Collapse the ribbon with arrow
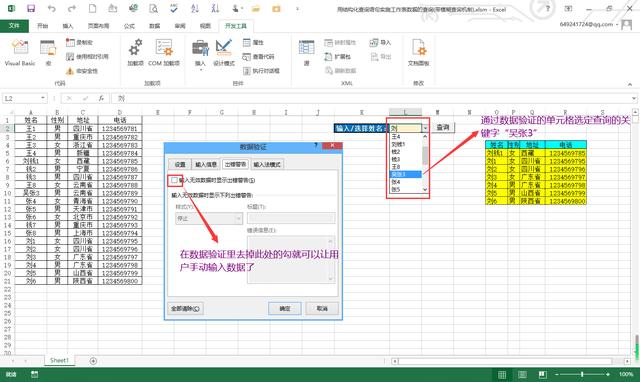The width and height of the screenshot is (640, 382). [x=630, y=84]
